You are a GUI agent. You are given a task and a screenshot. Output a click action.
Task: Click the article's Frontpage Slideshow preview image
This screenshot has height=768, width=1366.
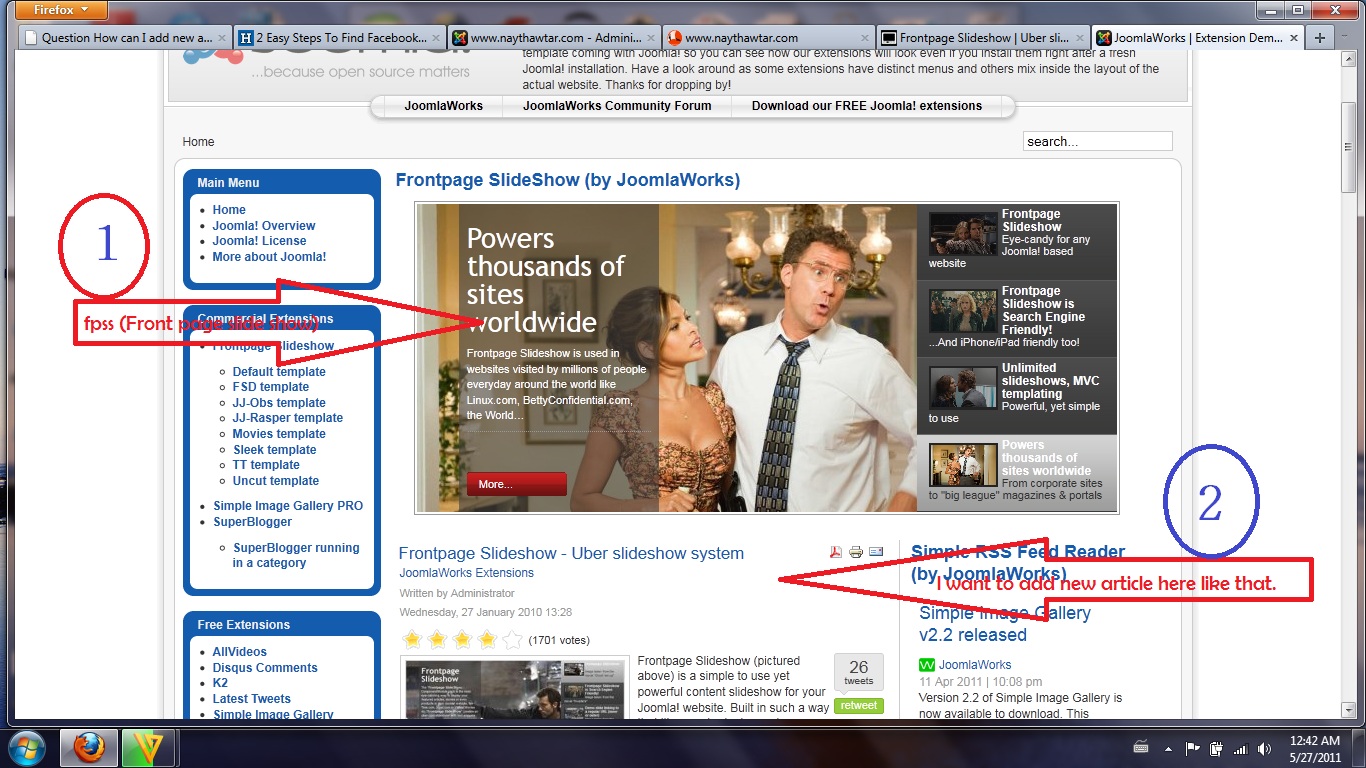(x=515, y=688)
